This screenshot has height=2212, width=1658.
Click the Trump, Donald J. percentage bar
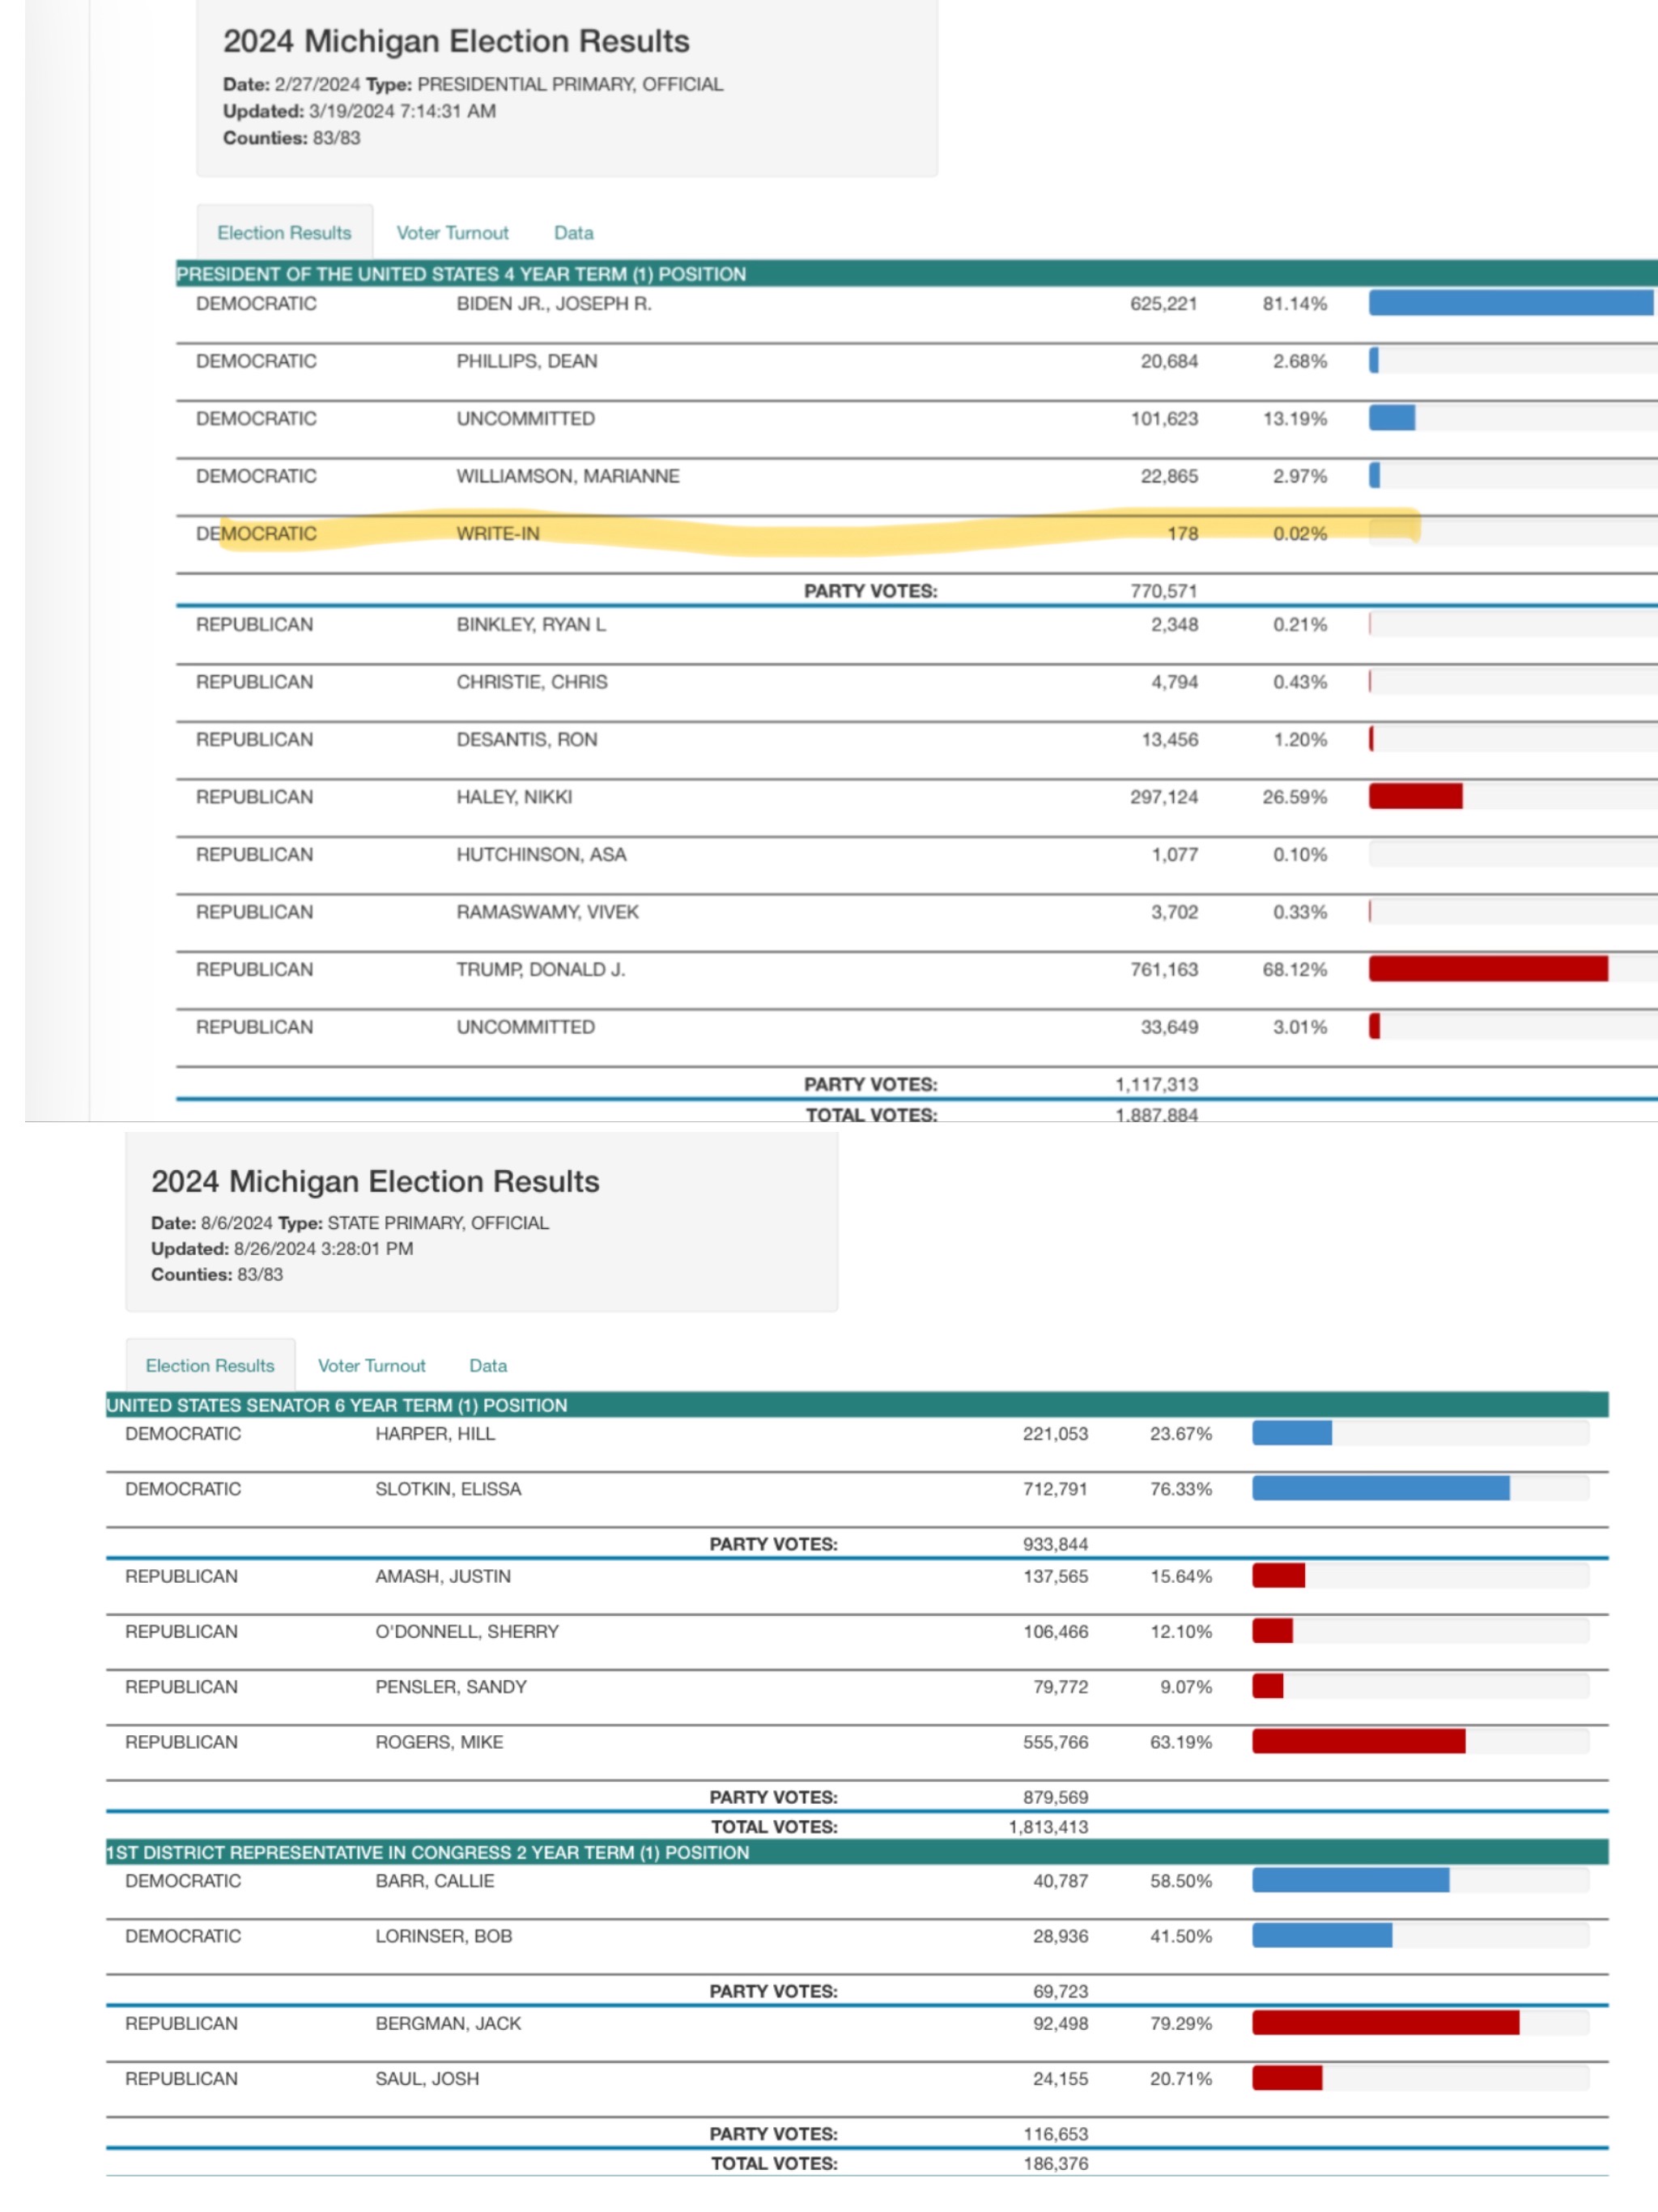(1488, 969)
